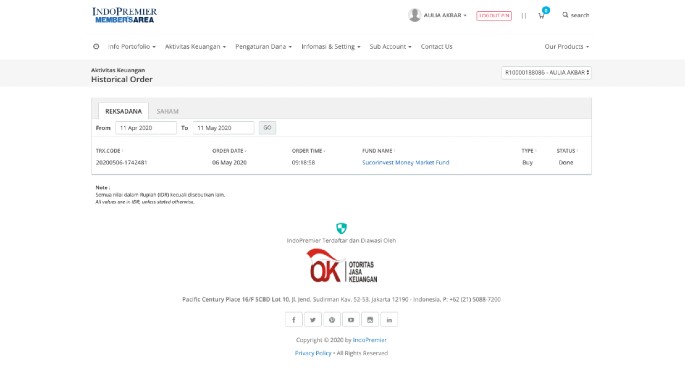Open the AULIA AKBAR user dropdown
This screenshot has width=685, height=377.
click(x=445, y=15)
